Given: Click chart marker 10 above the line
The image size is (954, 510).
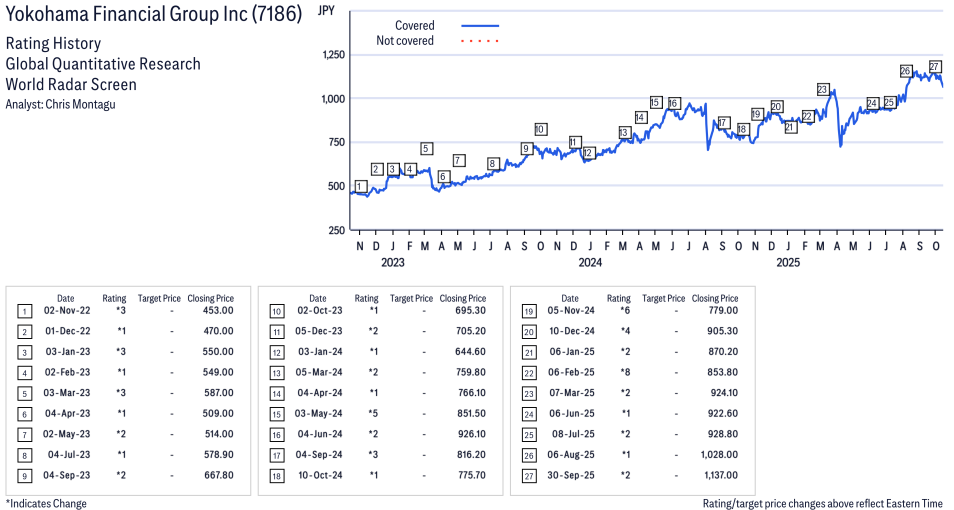Looking at the screenshot, I should click(540, 129).
